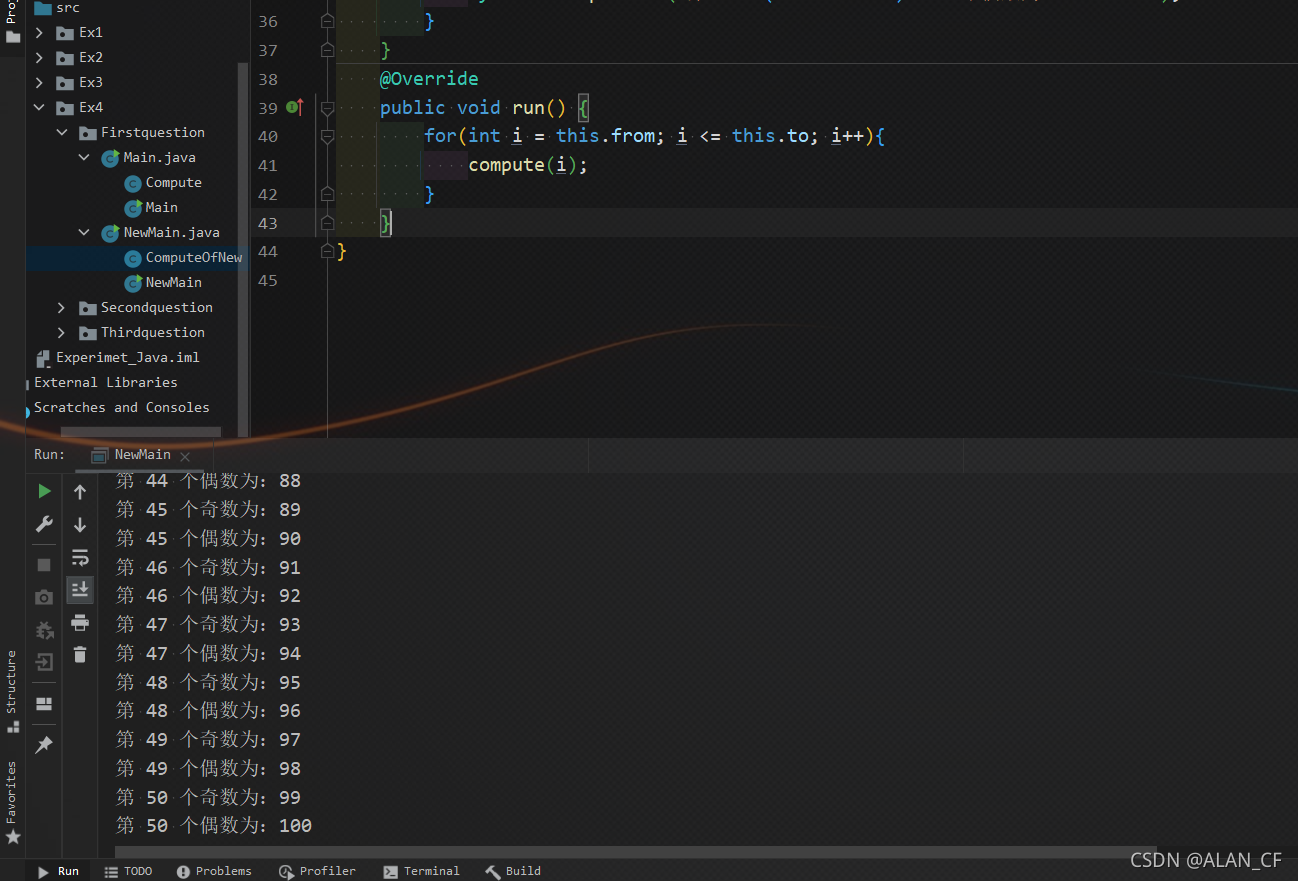Viewport: 1298px width, 881px height.
Task: Click the Print console output icon
Action: [x=81, y=623]
